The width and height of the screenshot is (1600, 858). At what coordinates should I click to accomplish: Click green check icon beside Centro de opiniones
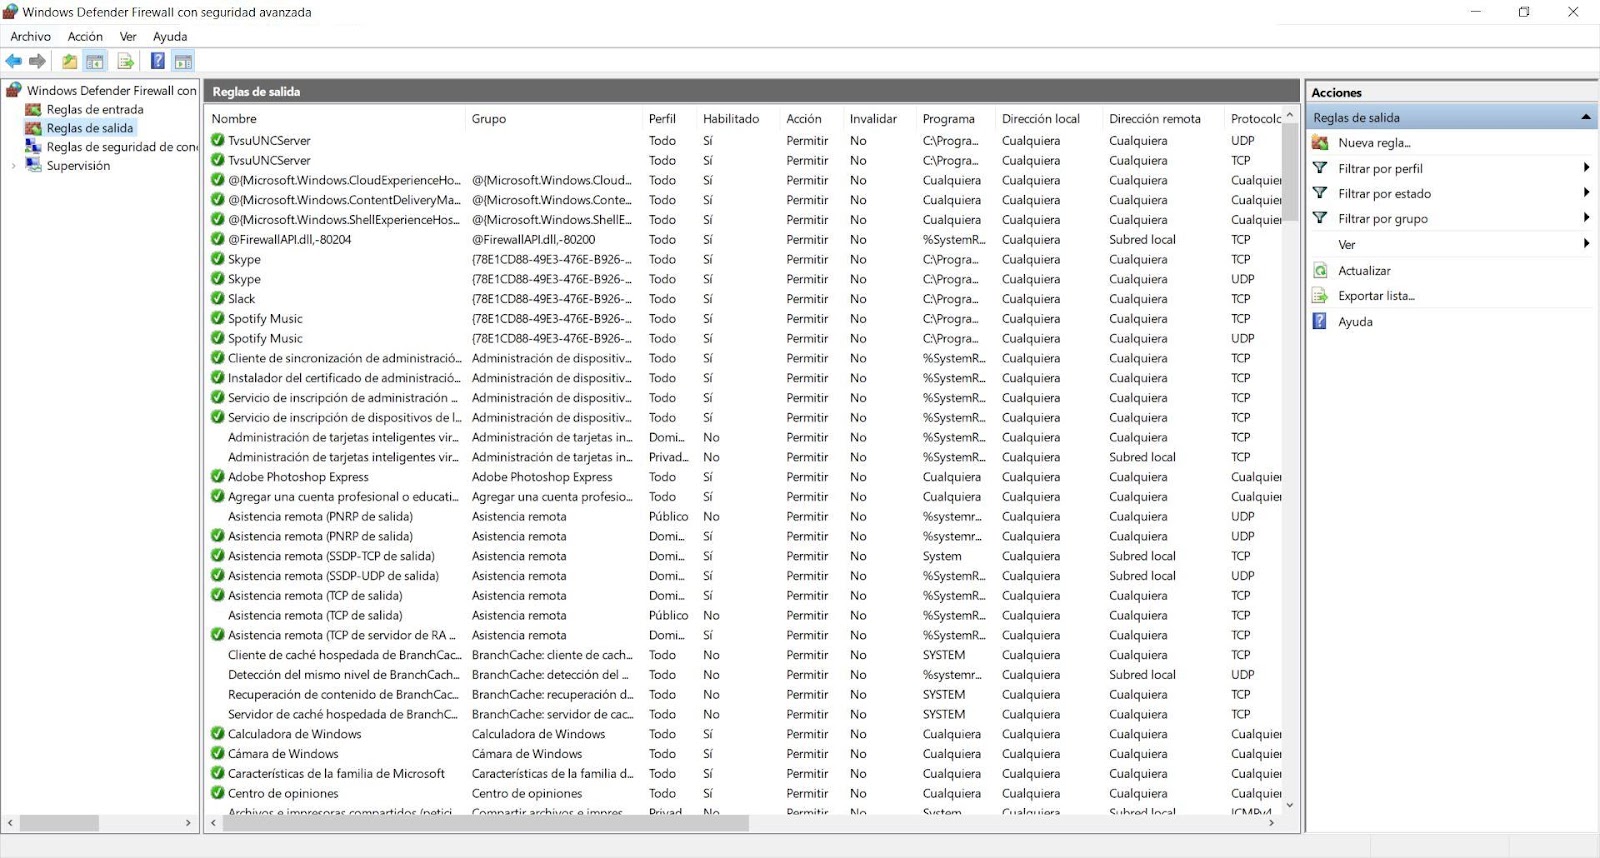[x=217, y=794]
